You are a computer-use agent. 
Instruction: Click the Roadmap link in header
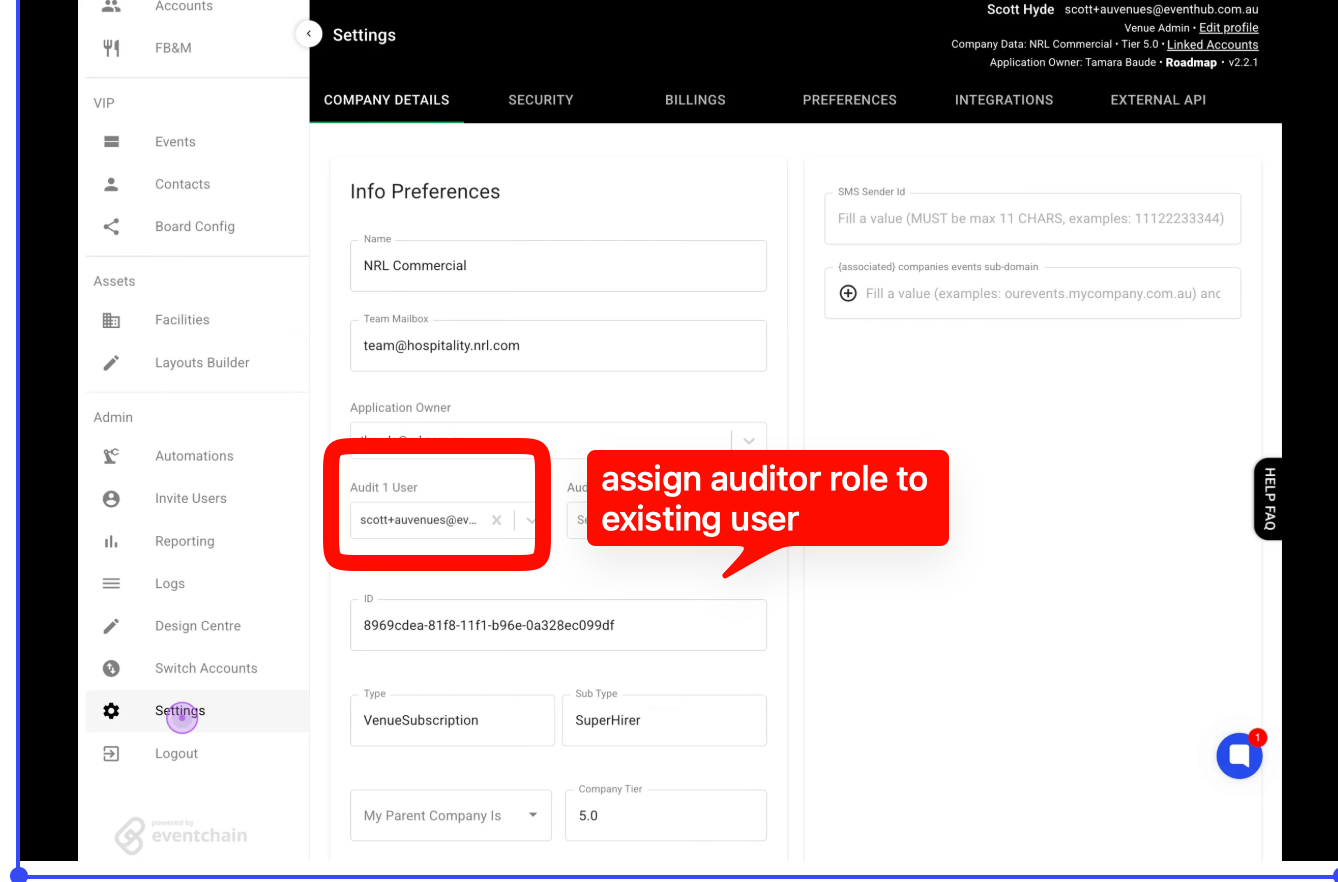pos(1191,62)
